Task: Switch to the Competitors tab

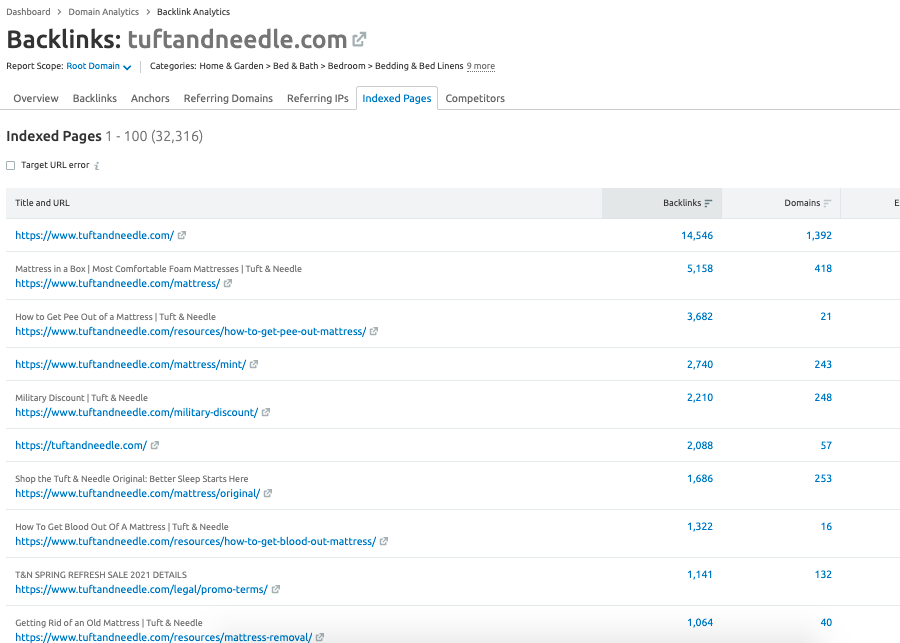Action: 475,99
